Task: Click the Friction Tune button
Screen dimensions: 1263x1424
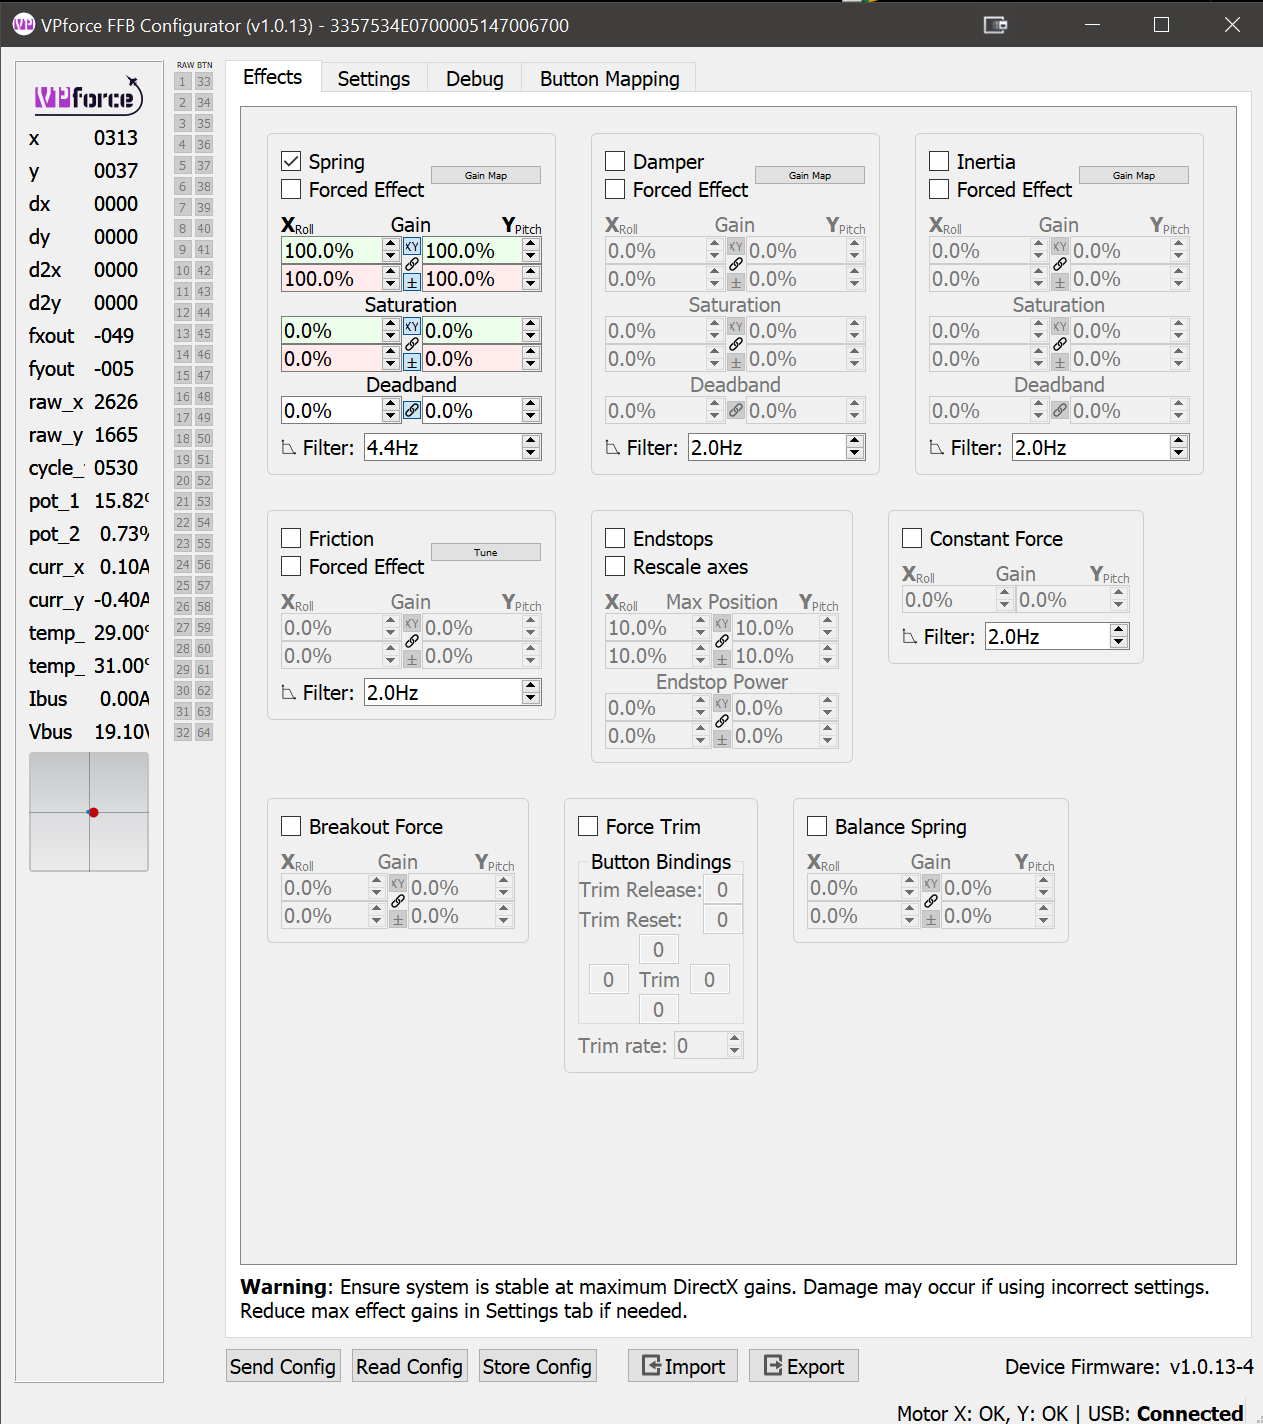Action: pos(486,552)
